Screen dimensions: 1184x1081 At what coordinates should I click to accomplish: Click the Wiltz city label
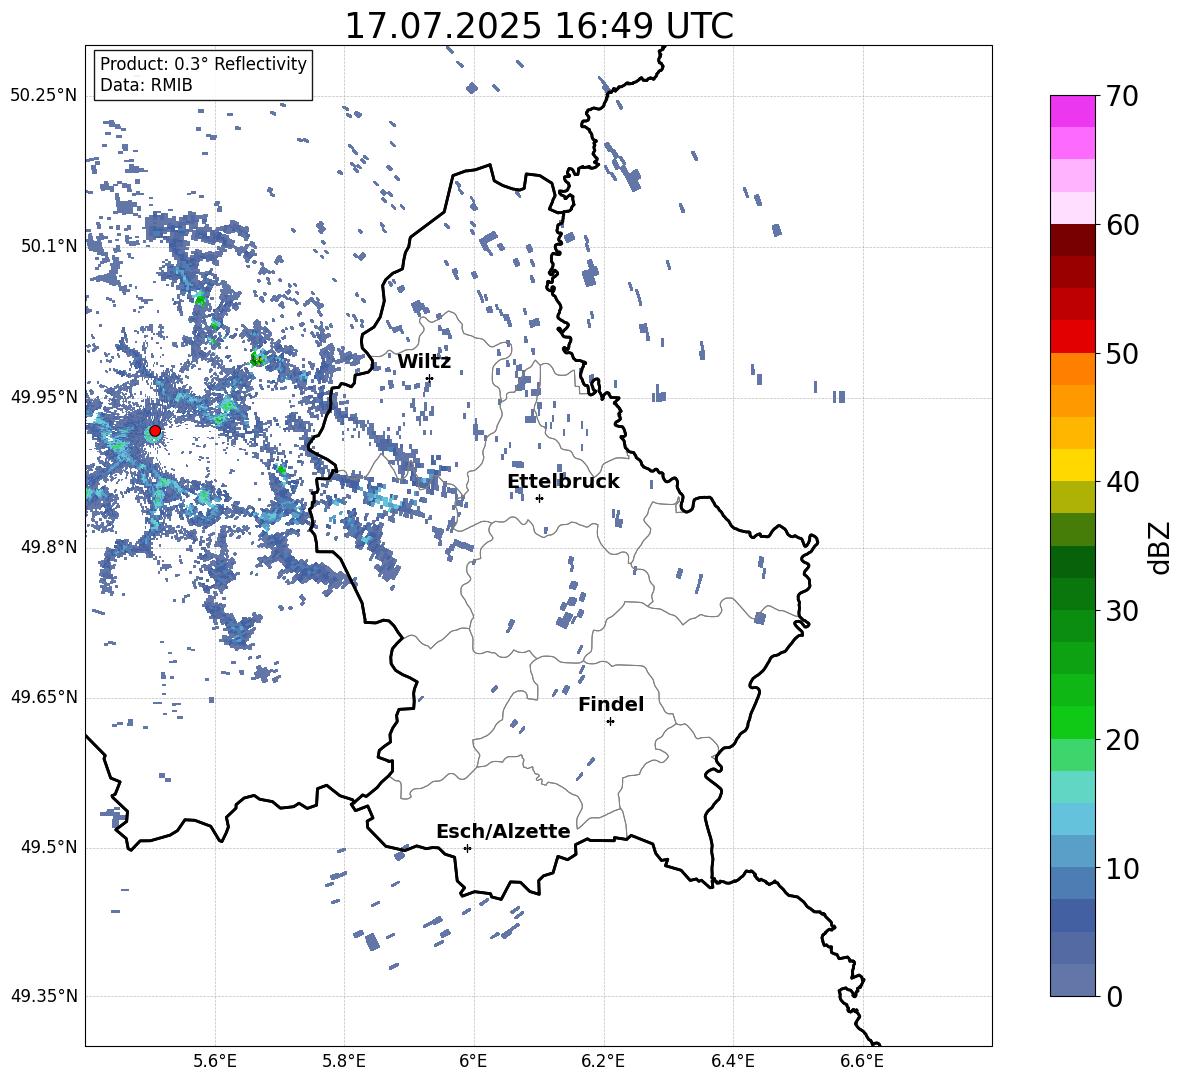click(x=424, y=362)
